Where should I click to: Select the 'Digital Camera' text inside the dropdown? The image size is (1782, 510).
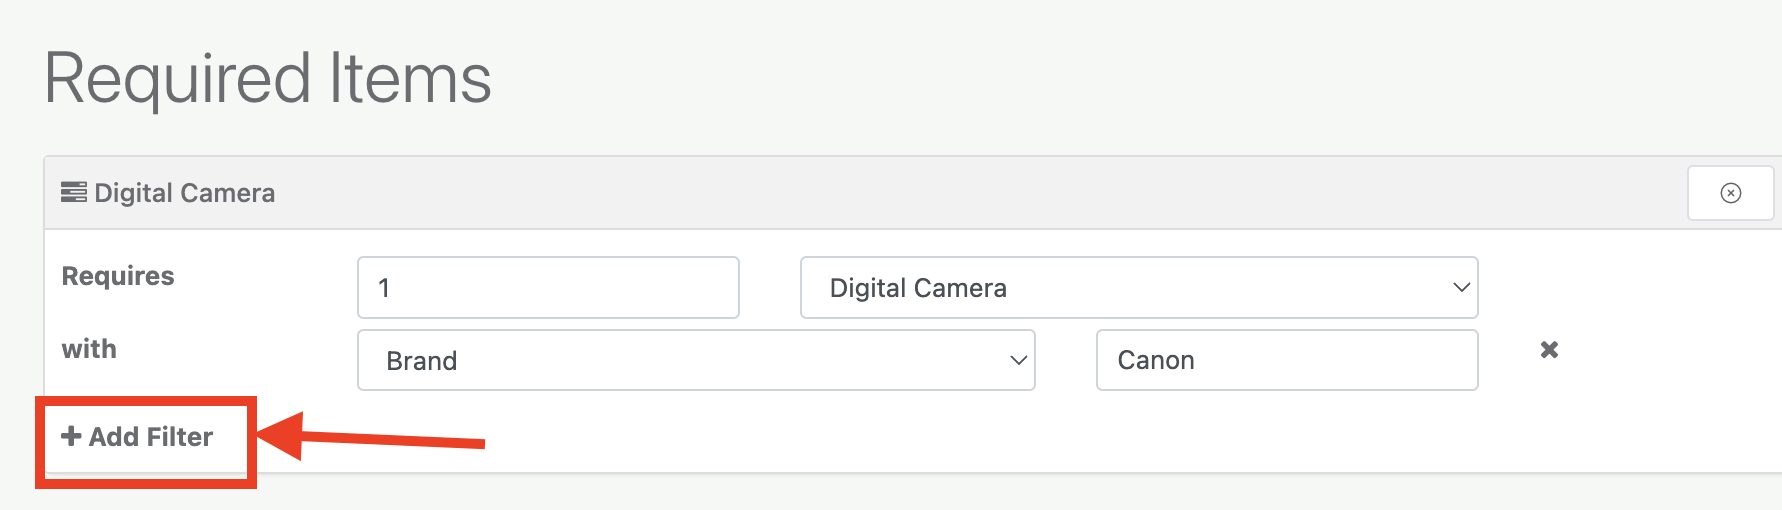pyautogui.click(x=918, y=288)
